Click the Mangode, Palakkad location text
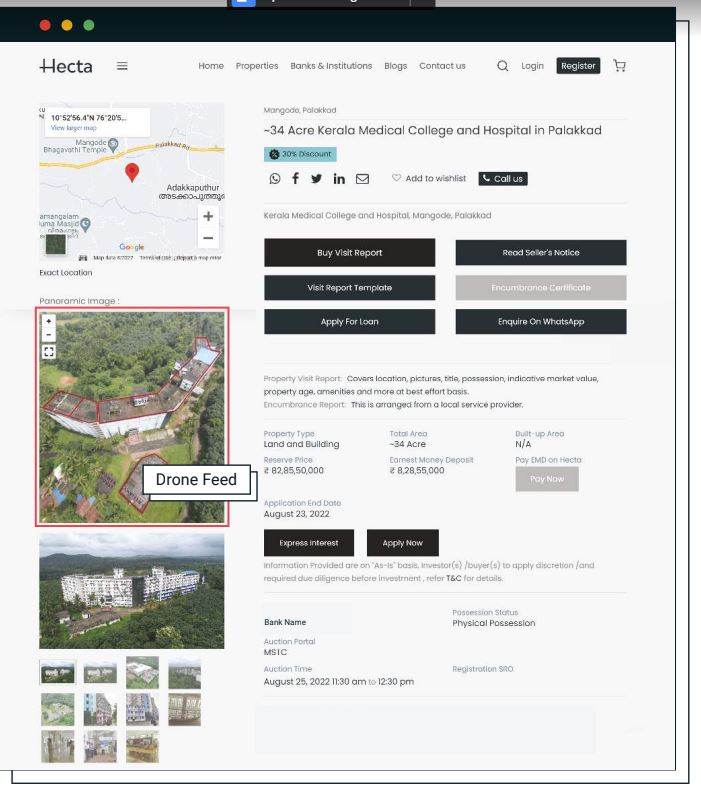Image resolution: width=701 pixels, height=786 pixels. coord(300,110)
